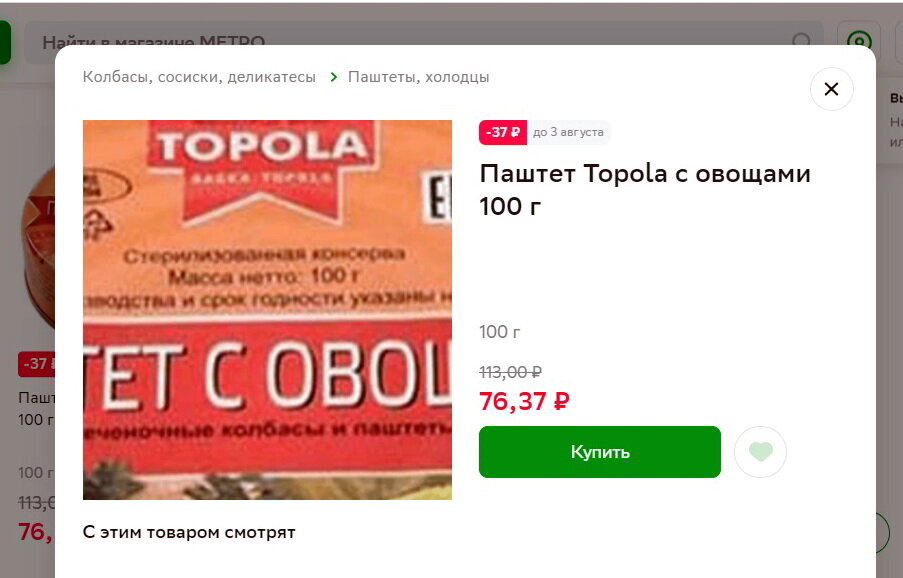Open Колбасы, сосиски, деликатесы breadcrumb
The width and height of the screenshot is (903, 578).
[199, 77]
